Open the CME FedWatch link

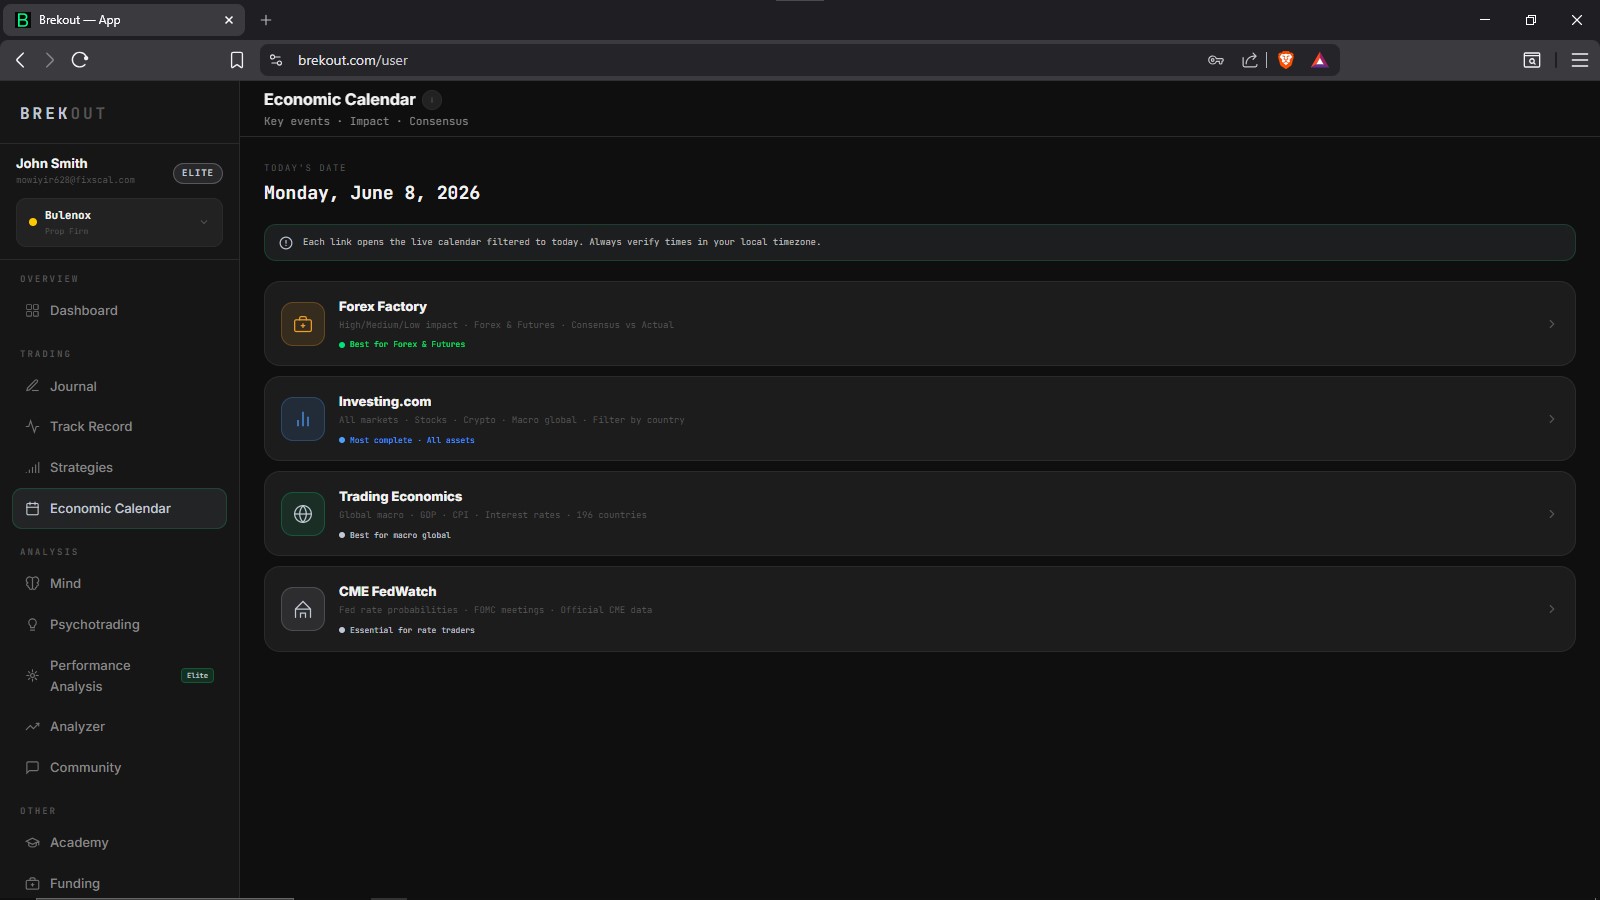919,609
